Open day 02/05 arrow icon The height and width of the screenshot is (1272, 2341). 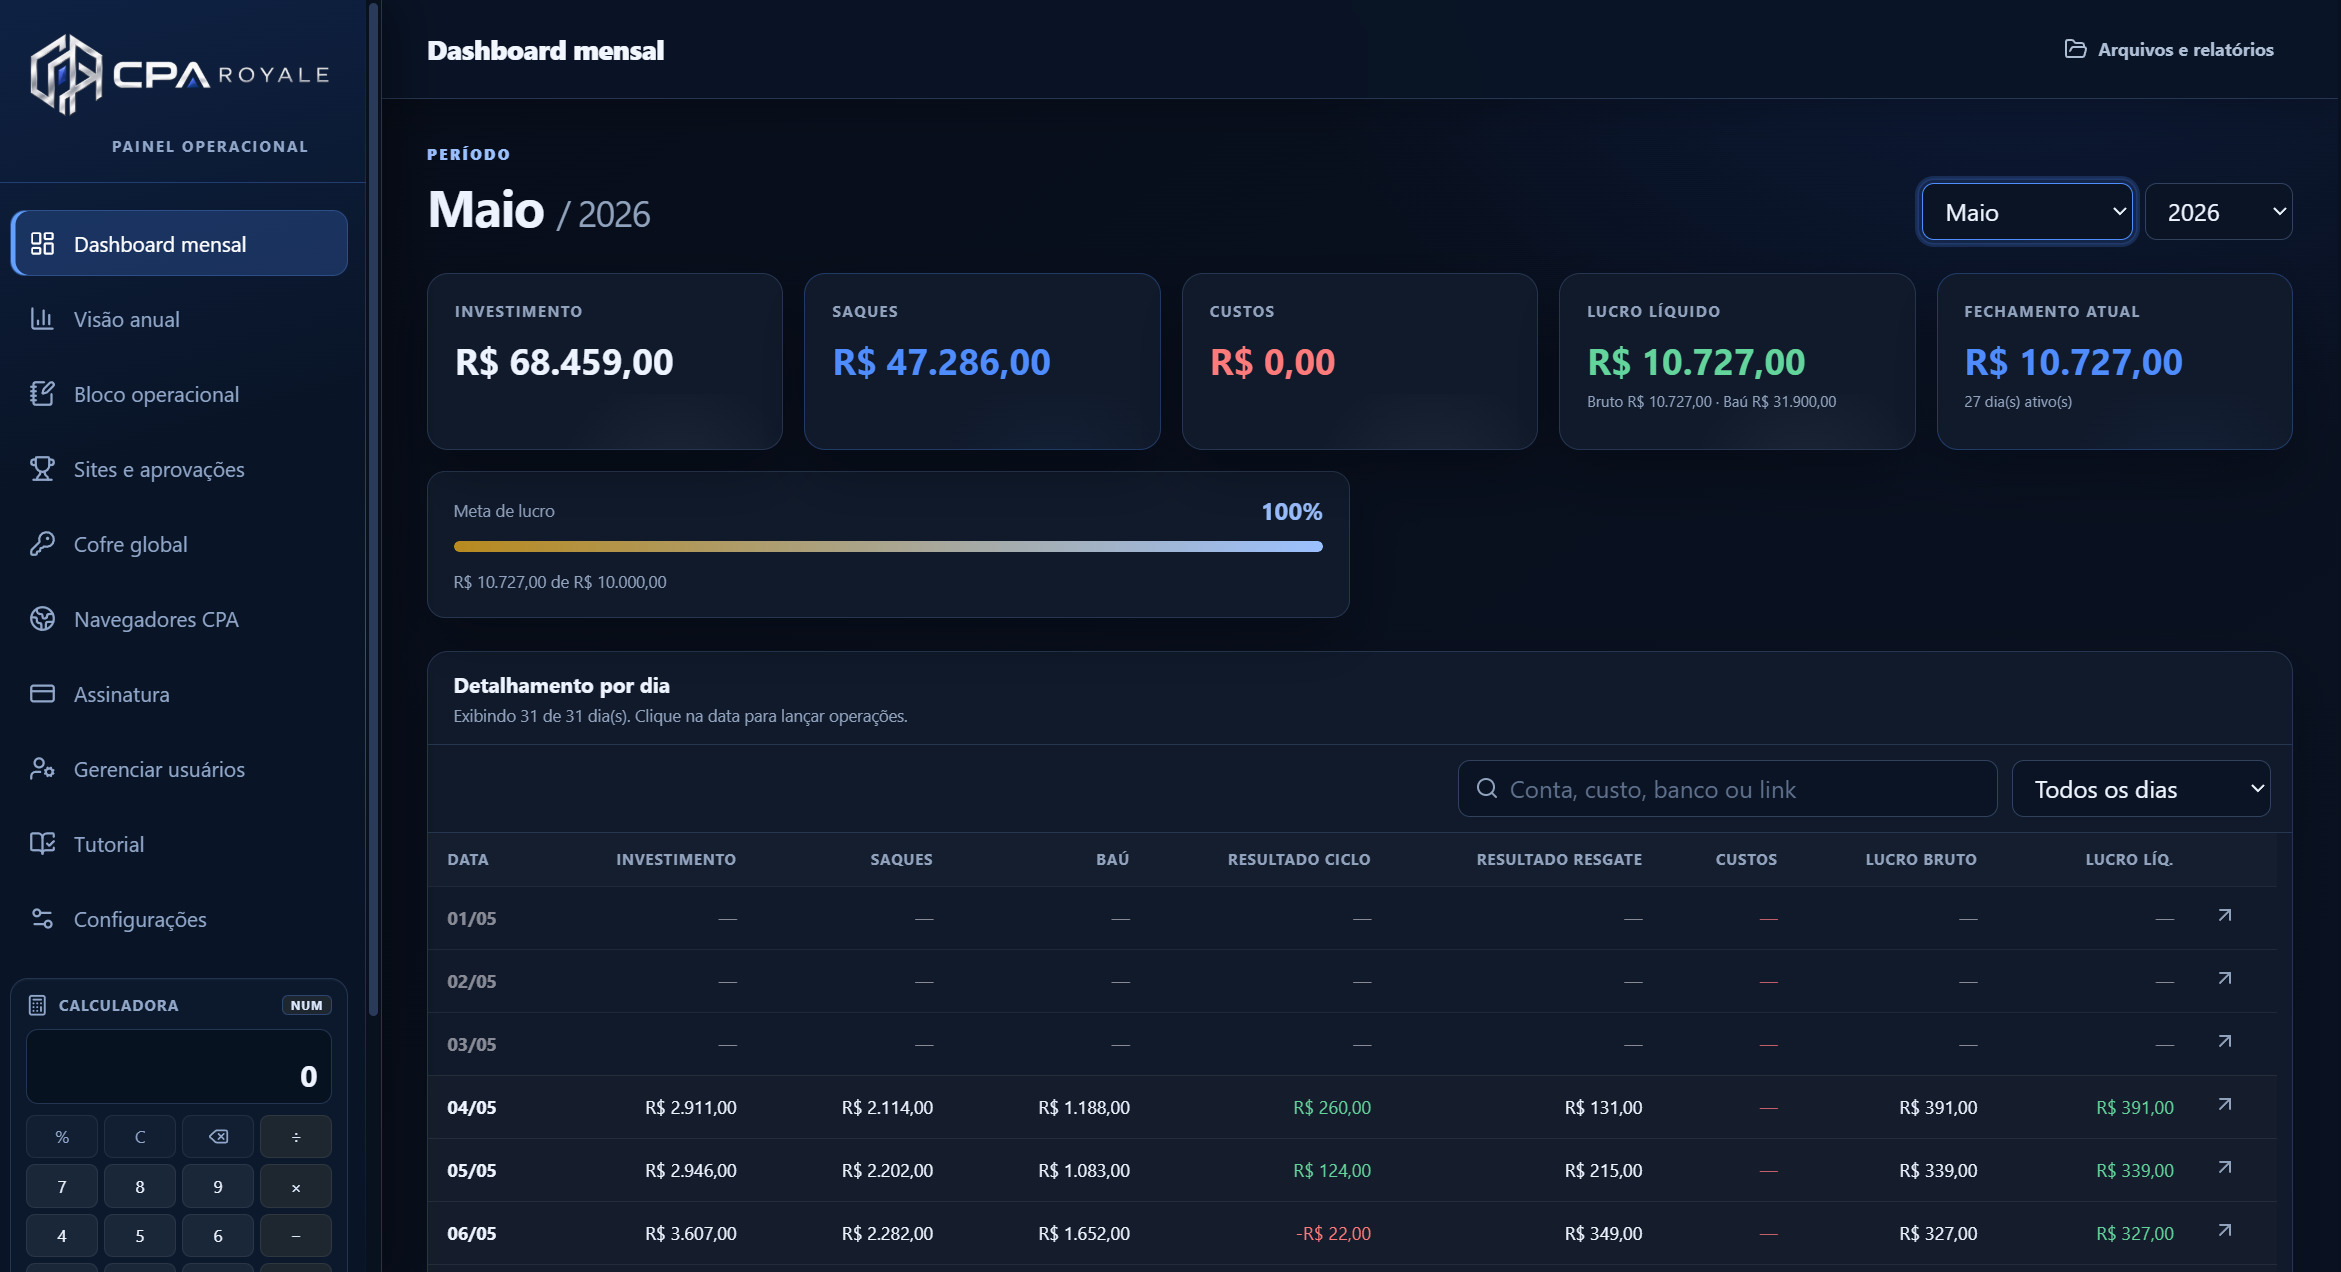click(2225, 979)
